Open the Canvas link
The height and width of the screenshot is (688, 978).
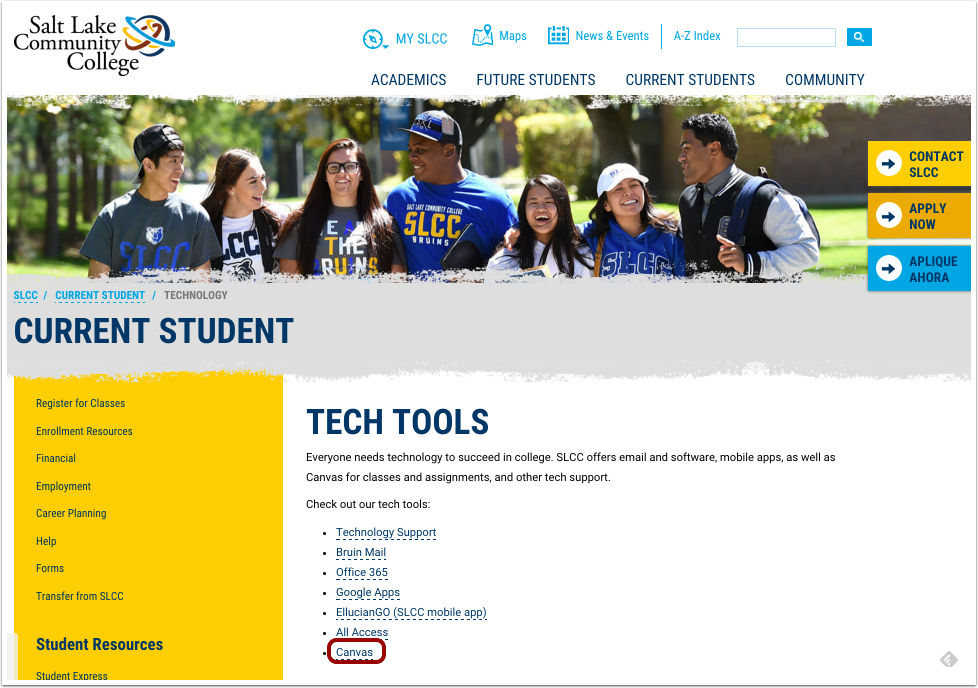pyautogui.click(x=354, y=652)
